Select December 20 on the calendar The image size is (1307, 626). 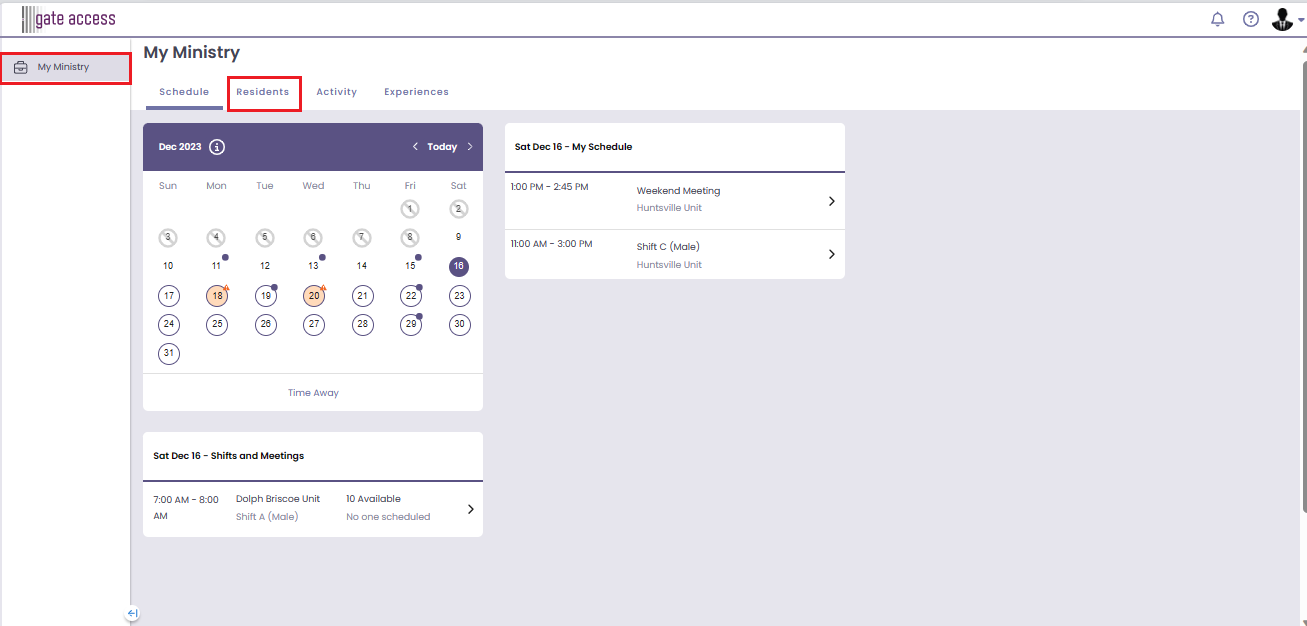click(314, 296)
